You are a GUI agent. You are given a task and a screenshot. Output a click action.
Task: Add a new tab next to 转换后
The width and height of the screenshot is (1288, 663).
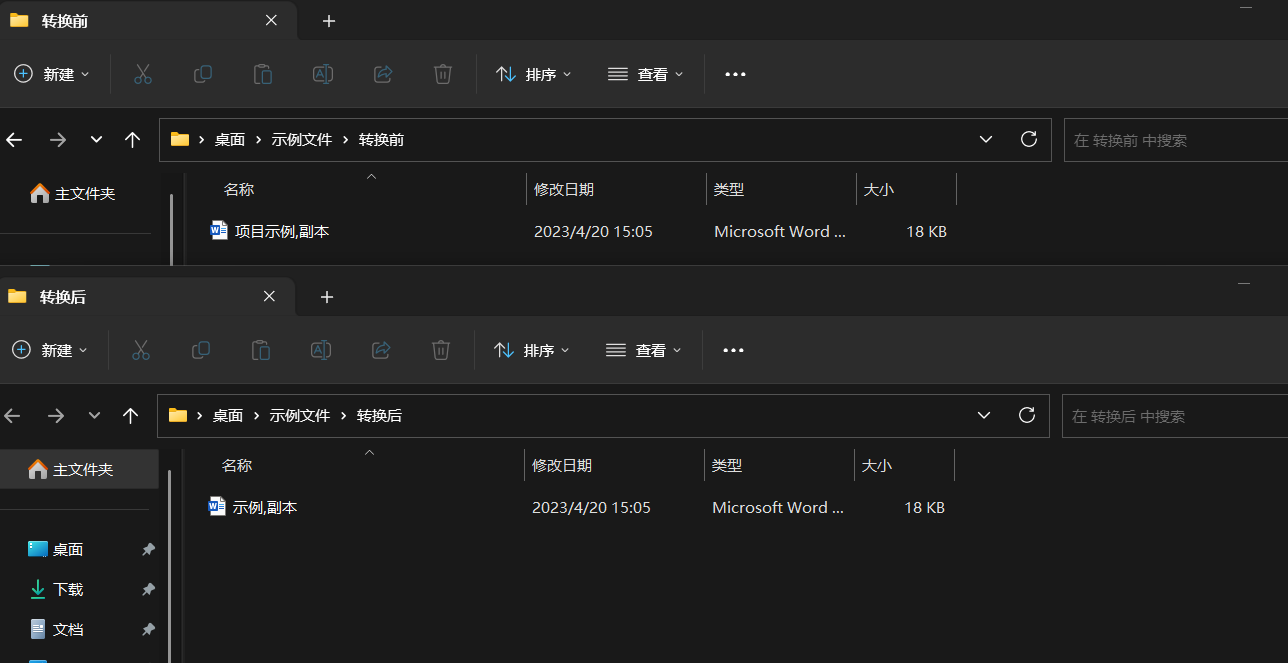[327, 297]
